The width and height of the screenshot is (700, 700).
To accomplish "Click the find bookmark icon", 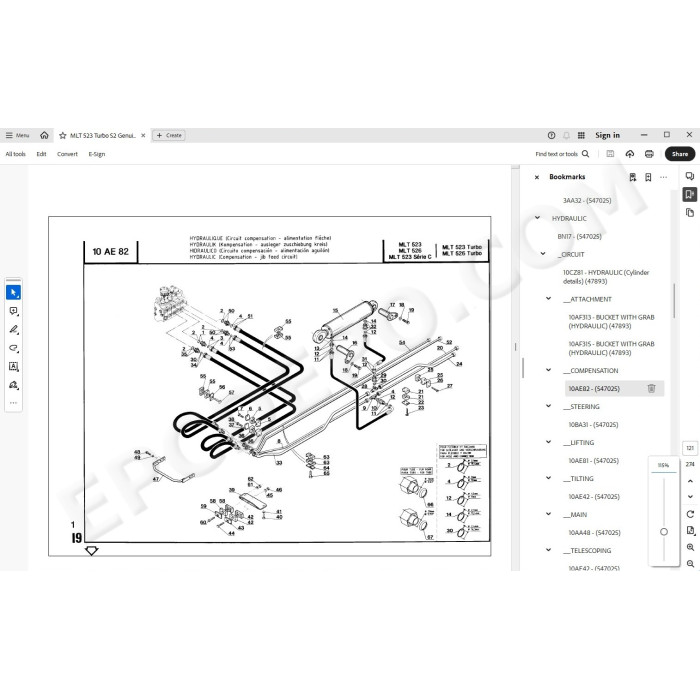I will (x=633, y=177).
